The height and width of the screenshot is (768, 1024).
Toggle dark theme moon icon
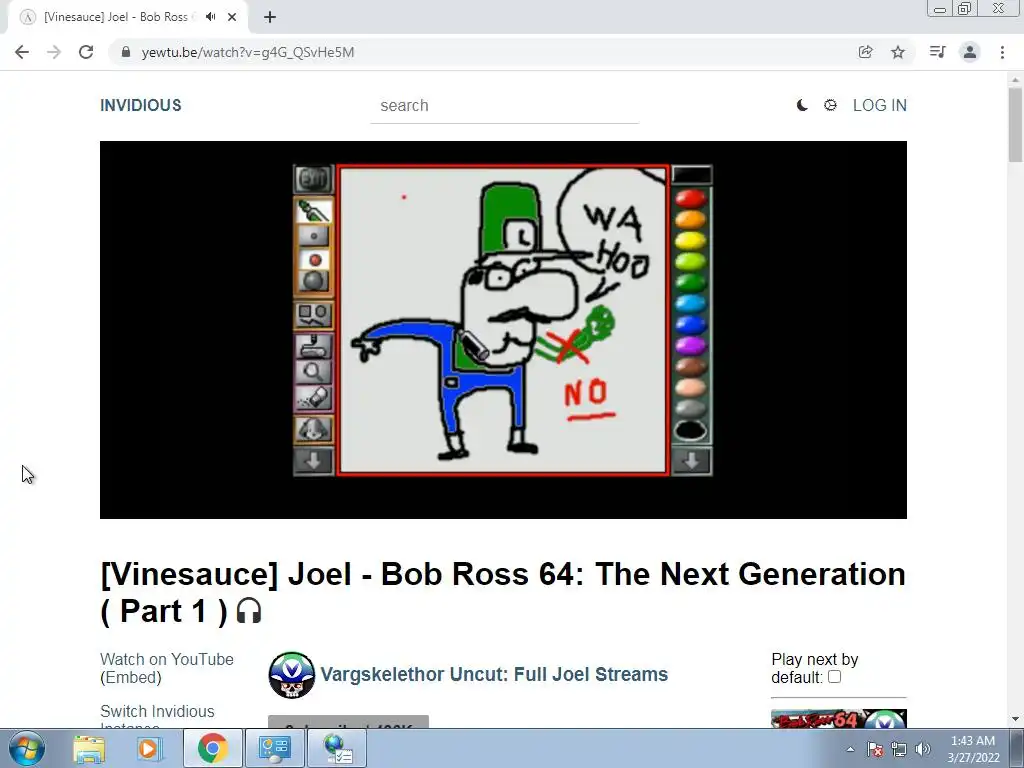pyautogui.click(x=802, y=105)
